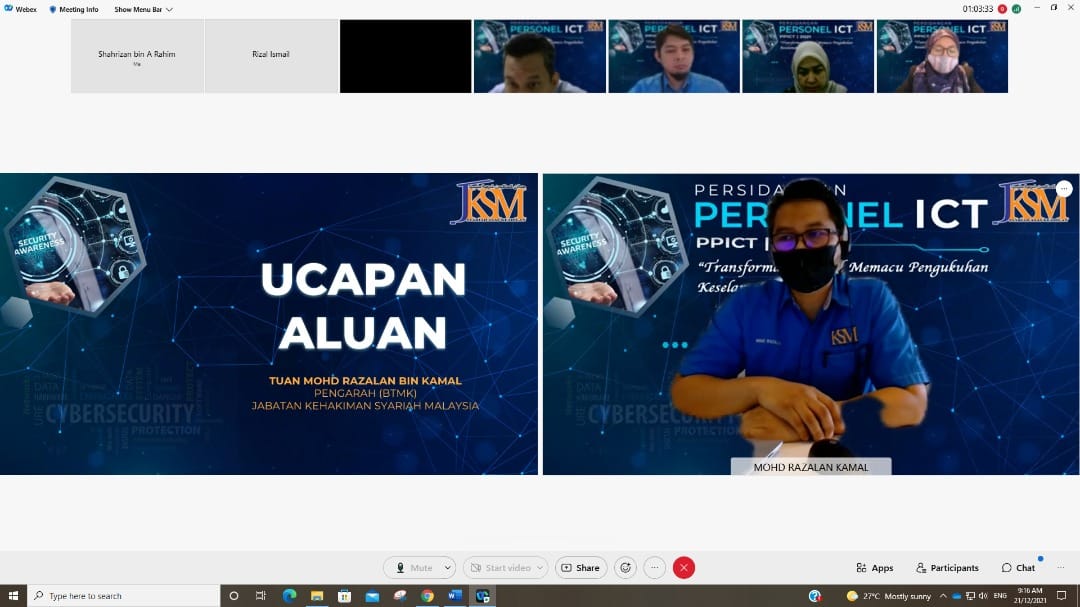Image resolution: width=1080 pixels, height=607 pixels.
Task: Click the ENG language indicator
Action: [x=1000, y=595]
